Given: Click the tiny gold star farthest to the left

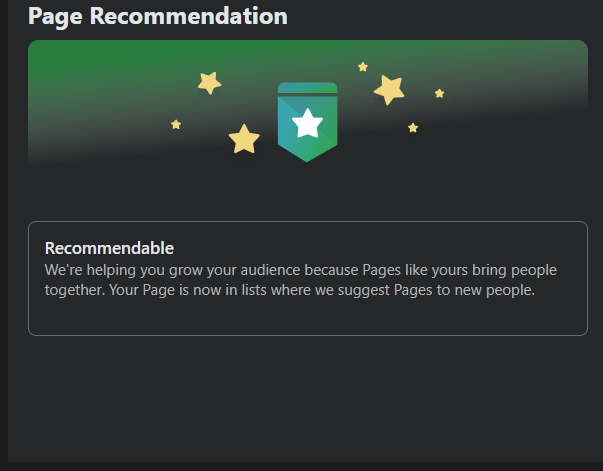Looking at the screenshot, I should pyautogui.click(x=176, y=125).
